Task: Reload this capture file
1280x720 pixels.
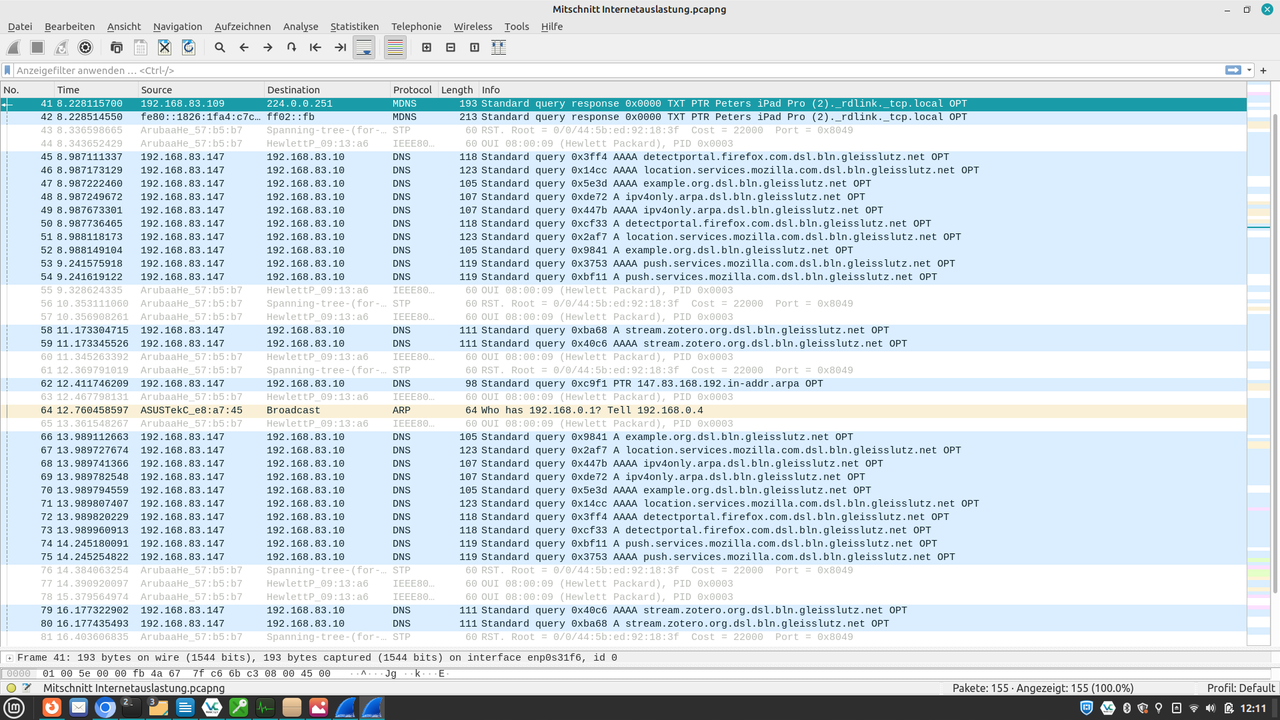Action: (188, 47)
